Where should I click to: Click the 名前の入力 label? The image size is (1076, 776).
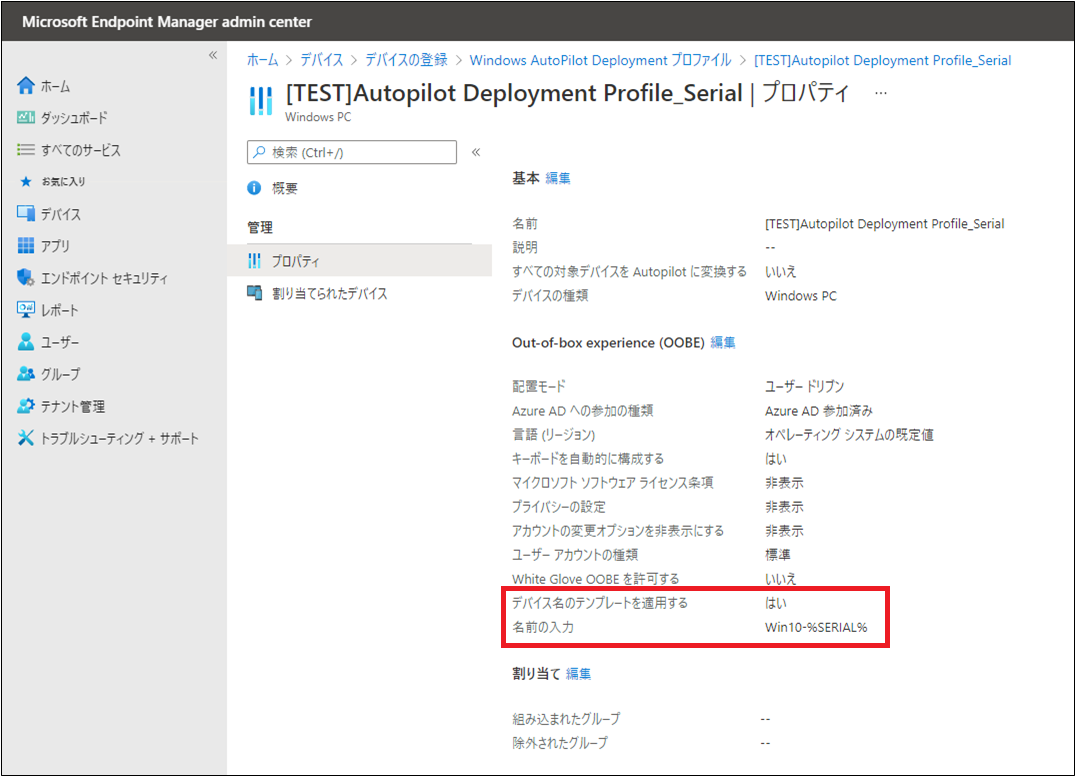[543, 627]
